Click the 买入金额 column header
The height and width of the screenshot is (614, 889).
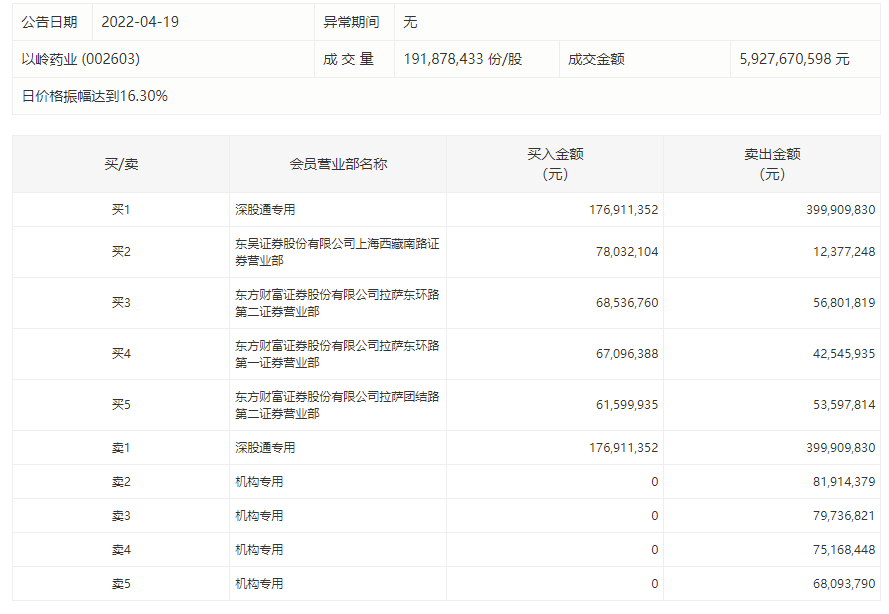point(555,164)
